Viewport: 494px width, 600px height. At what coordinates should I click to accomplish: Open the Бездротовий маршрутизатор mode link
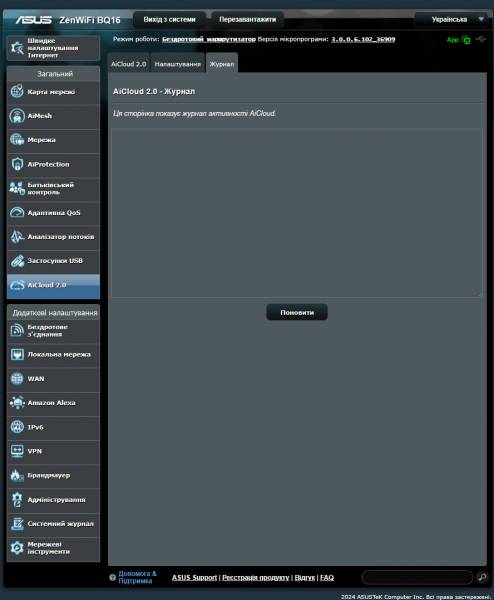pos(209,39)
